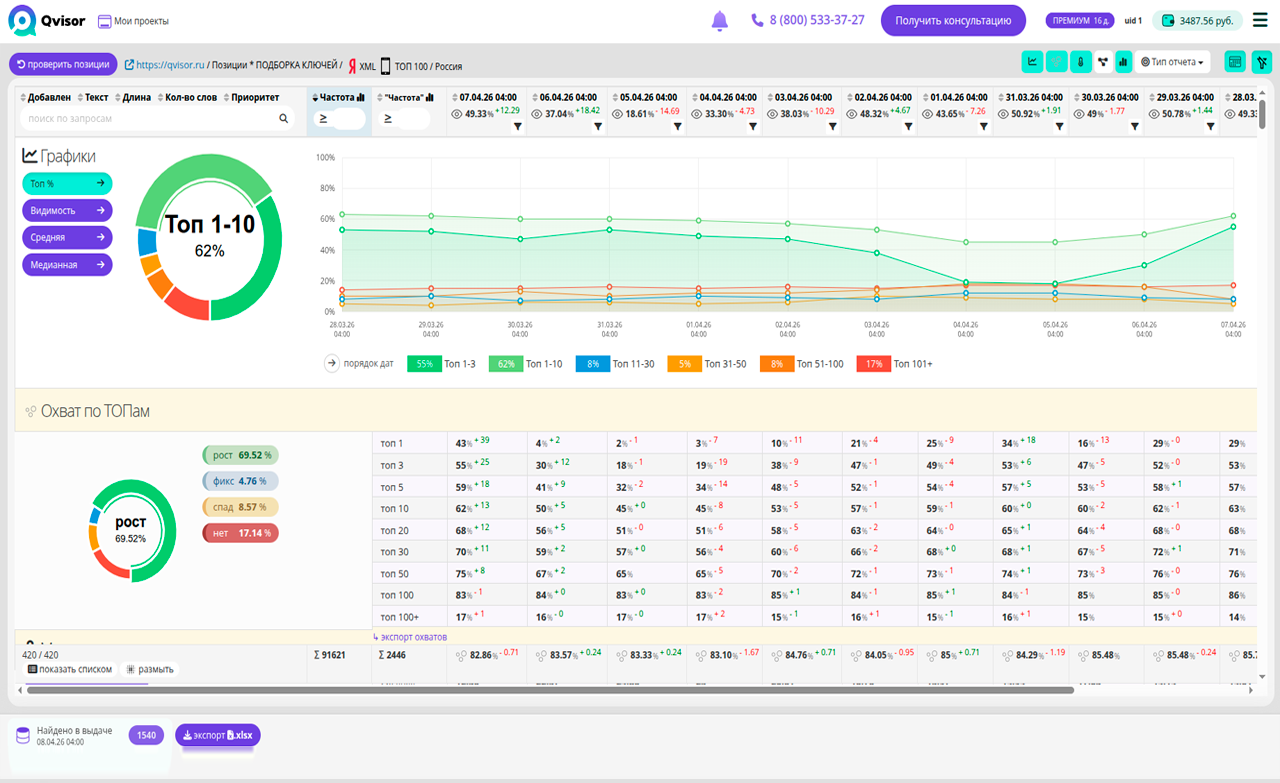This screenshot has width=1280, height=783.
Task: Click the node graph icon in the toolbar
Action: (x=1102, y=62)
